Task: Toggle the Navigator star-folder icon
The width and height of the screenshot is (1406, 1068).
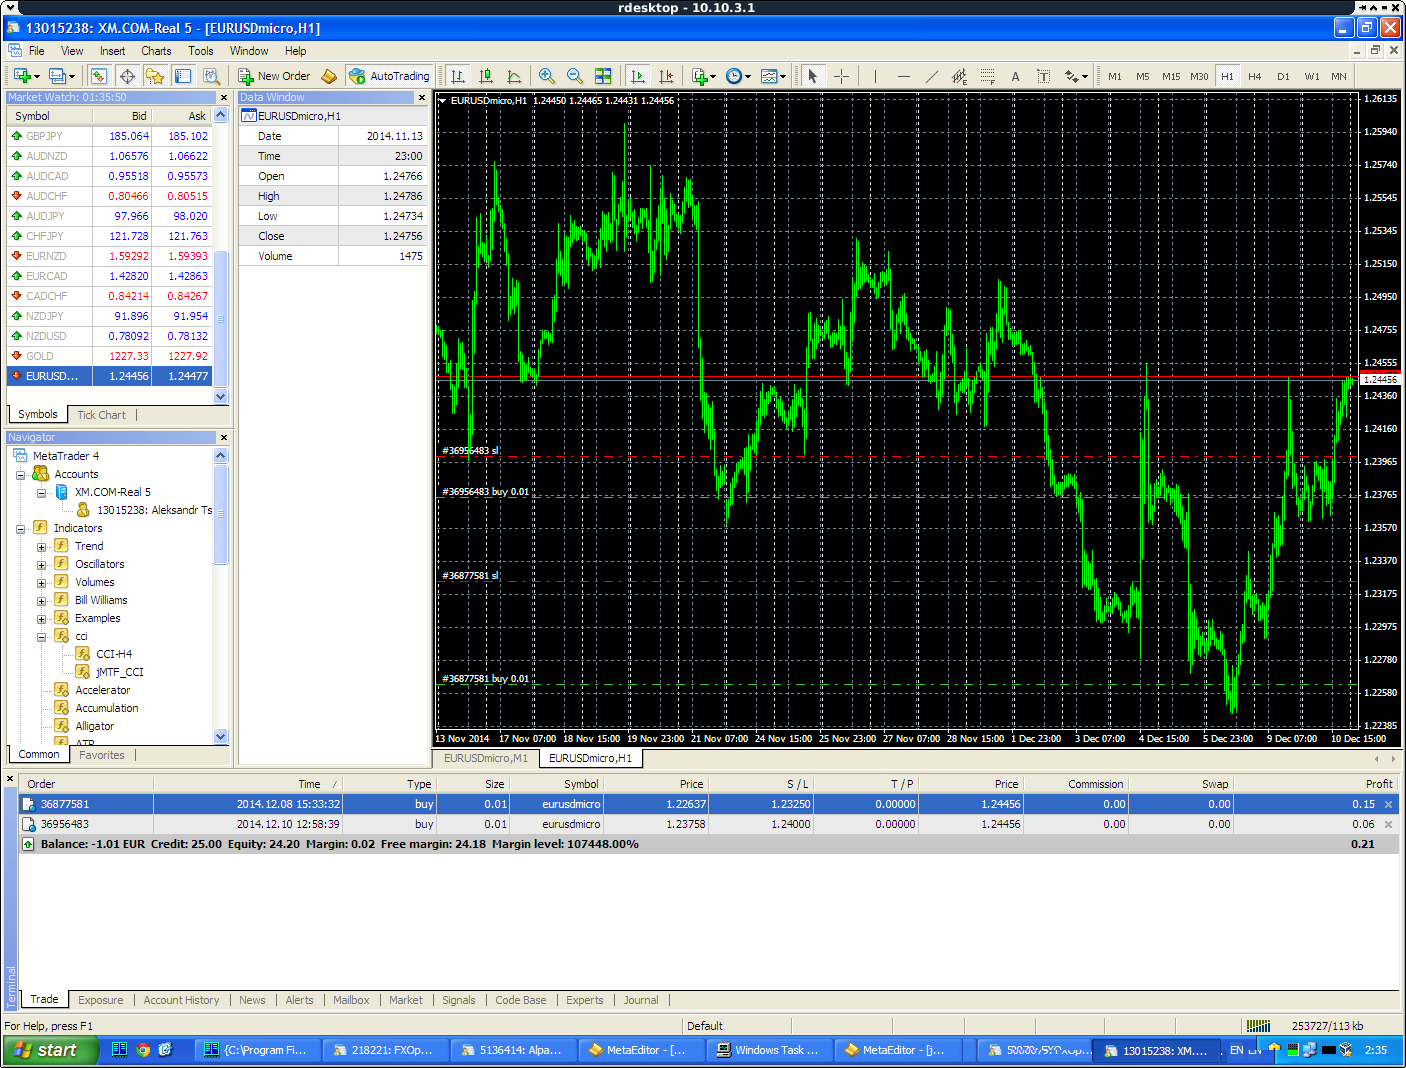Action: click(x=154, y=76)
